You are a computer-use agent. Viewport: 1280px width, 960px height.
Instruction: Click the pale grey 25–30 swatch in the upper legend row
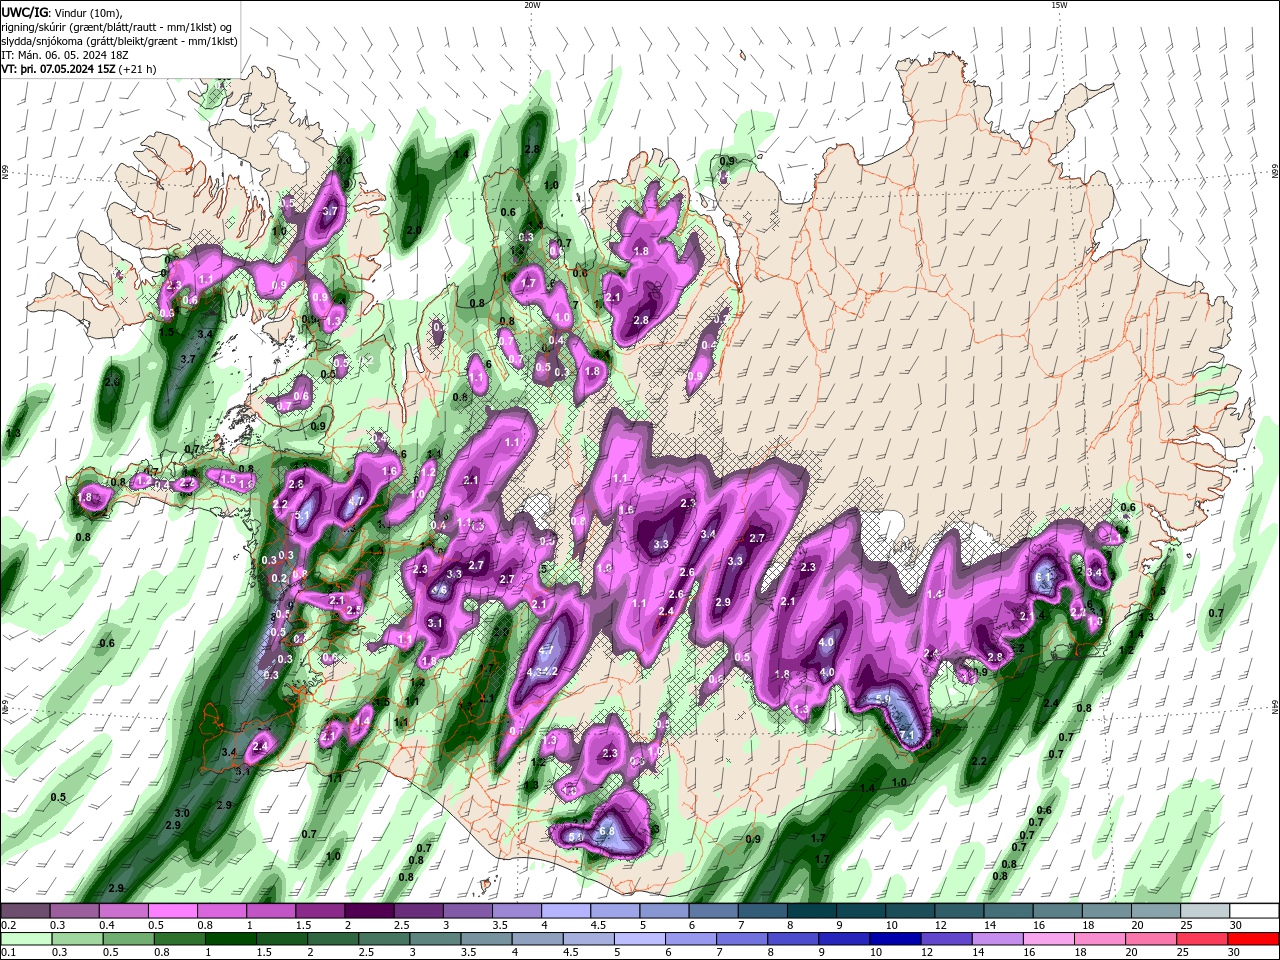(x=1205, y=911)
